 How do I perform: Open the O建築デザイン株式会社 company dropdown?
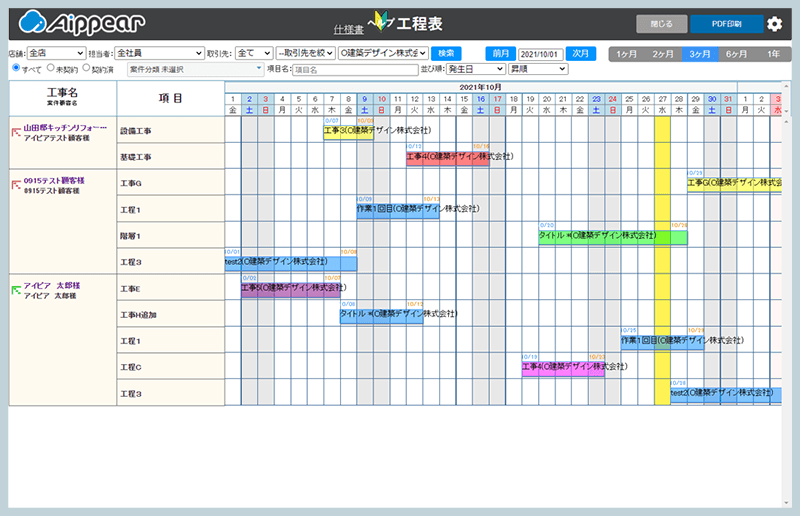tap(383, 53)
